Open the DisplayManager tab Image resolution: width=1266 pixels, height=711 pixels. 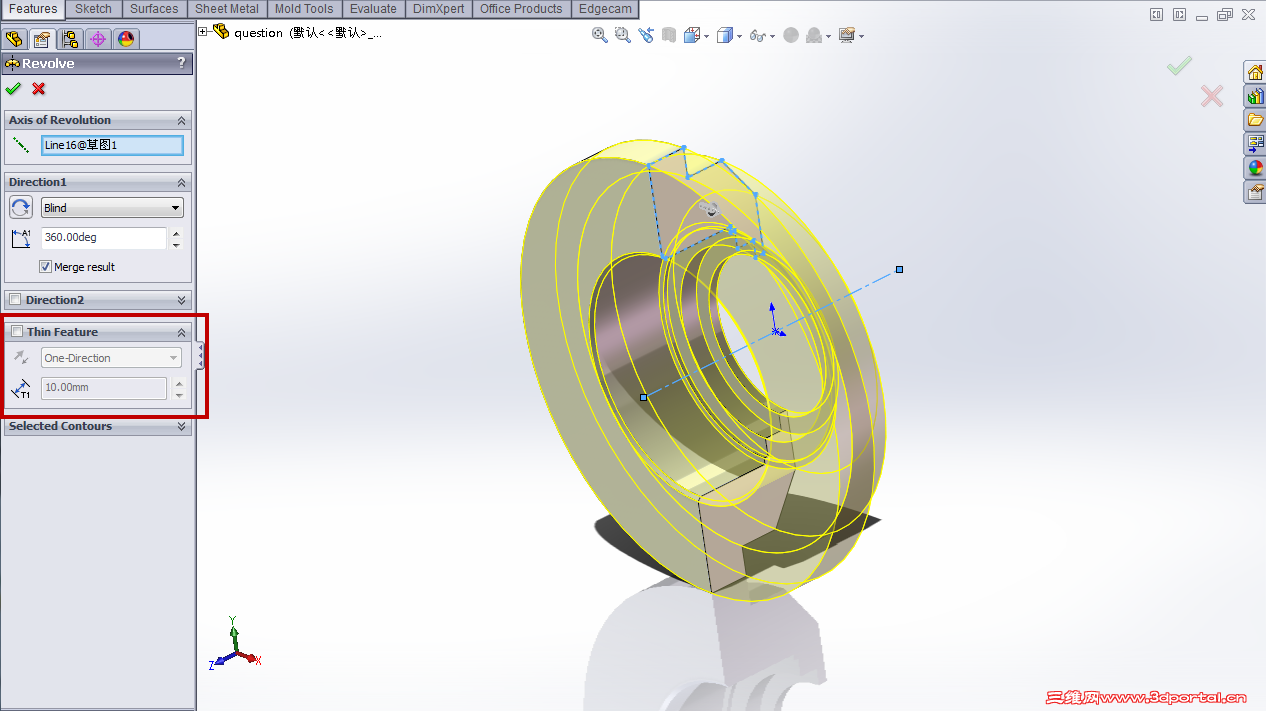pos(126,39)
